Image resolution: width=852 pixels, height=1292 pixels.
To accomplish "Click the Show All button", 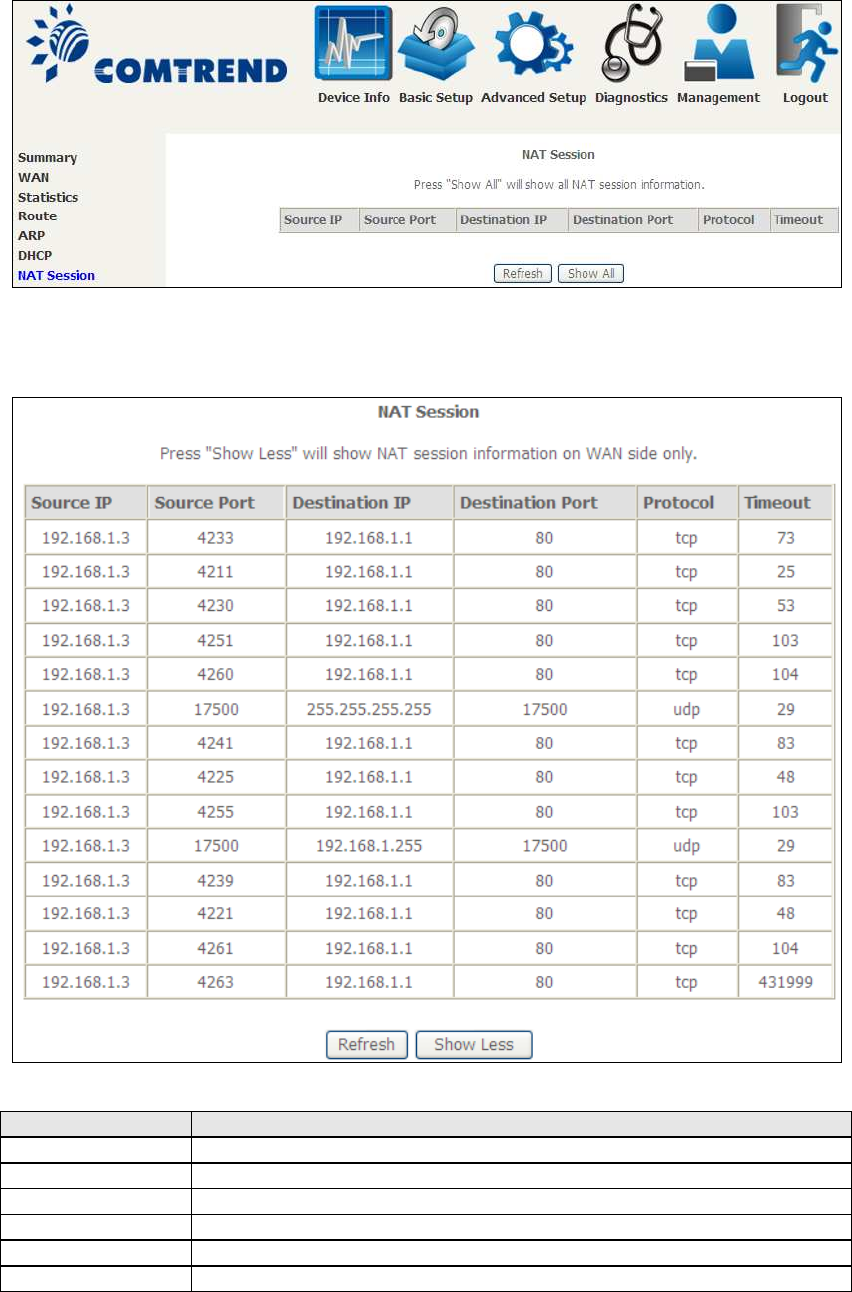I will pyautogui.click(x=591, y=273).
